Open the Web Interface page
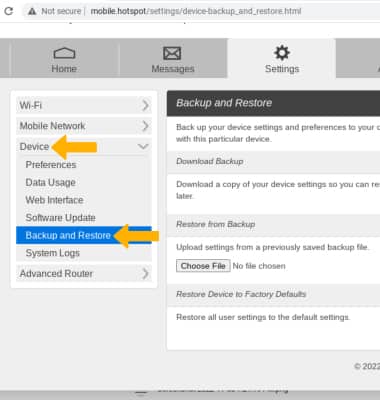 [x=54, y=200]
